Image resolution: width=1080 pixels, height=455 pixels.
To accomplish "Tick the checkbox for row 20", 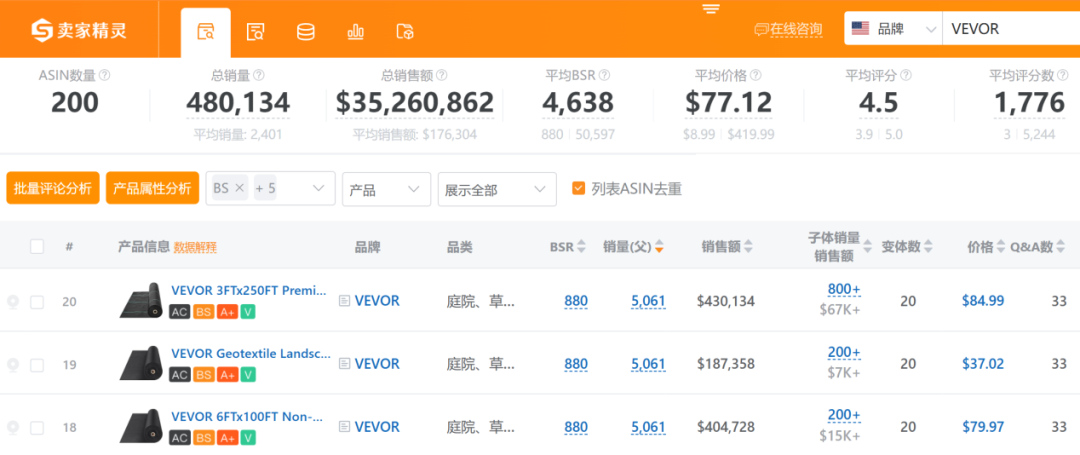I will click(37, 301).
